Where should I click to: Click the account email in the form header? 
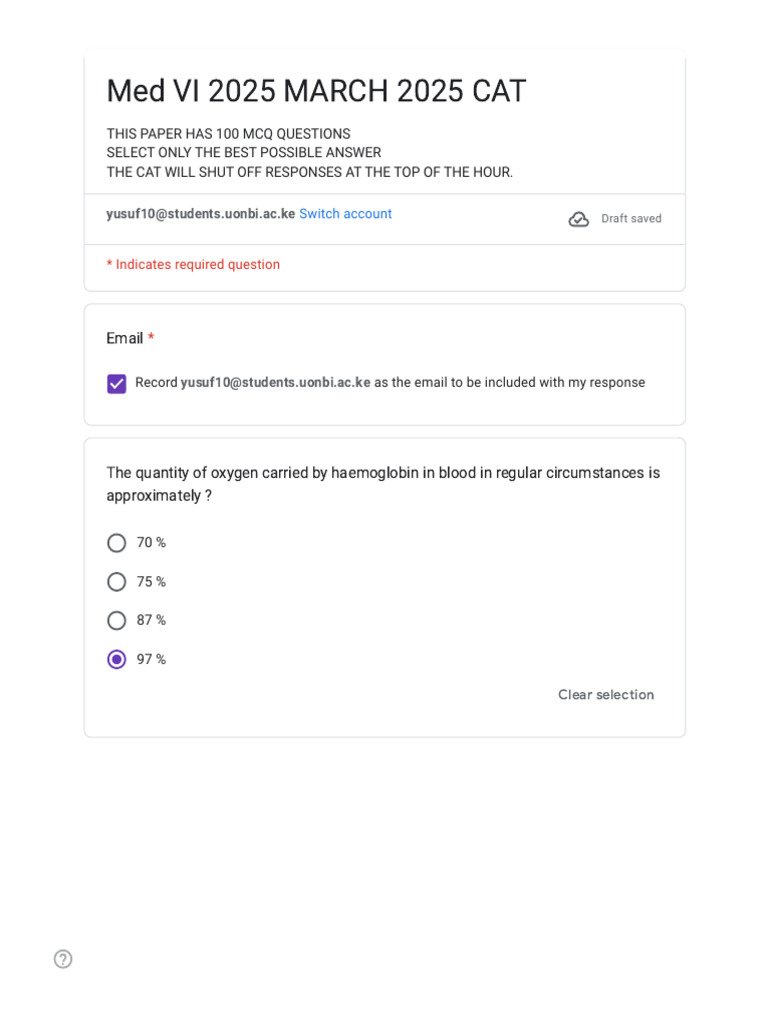coord(200,214)
